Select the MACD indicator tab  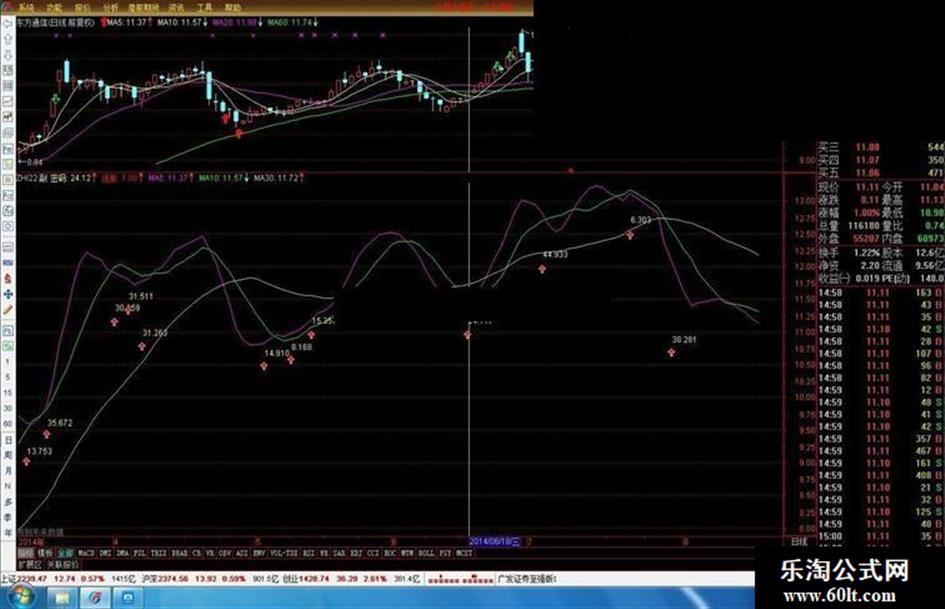(86, 553)
